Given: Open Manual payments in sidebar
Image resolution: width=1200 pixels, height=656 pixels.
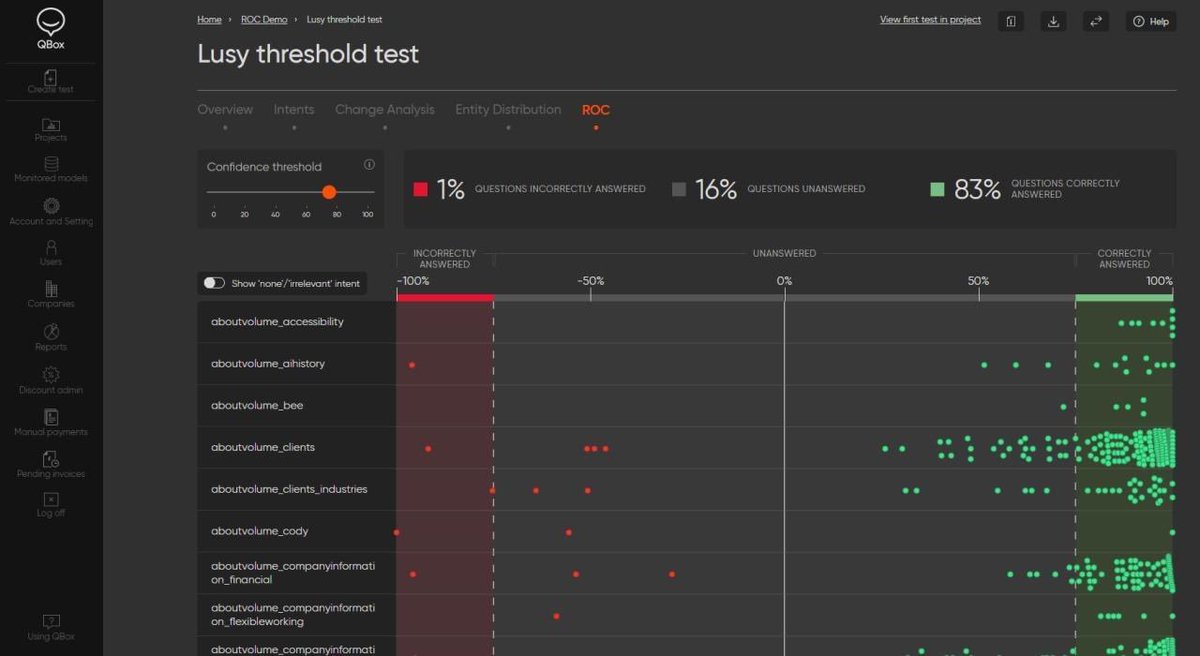Looking at the screenshot, I should tap(51, 423).
